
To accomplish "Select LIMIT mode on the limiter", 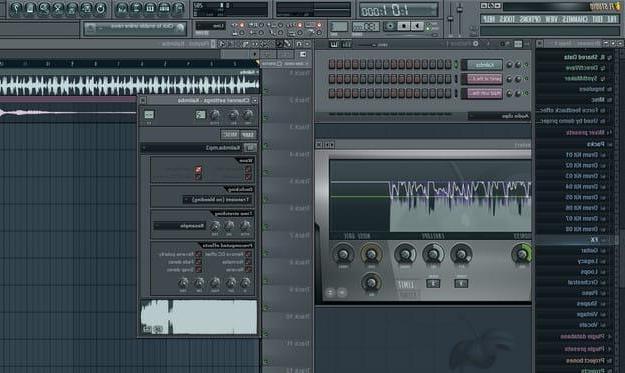I will click(x=407, y=285).
